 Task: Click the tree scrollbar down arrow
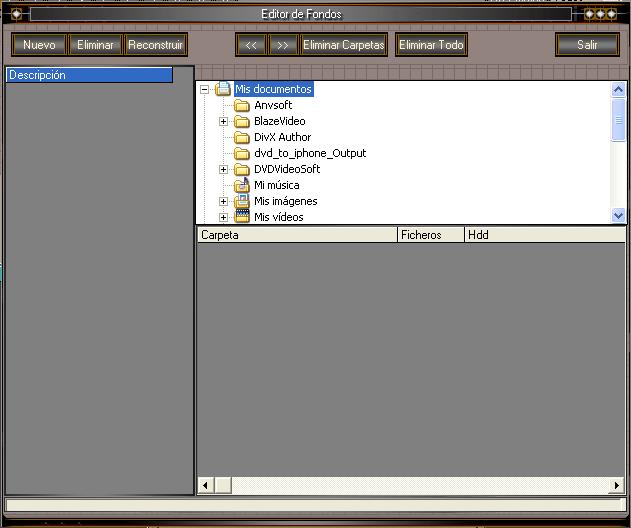pyautogui.click(x=618, y=216)
